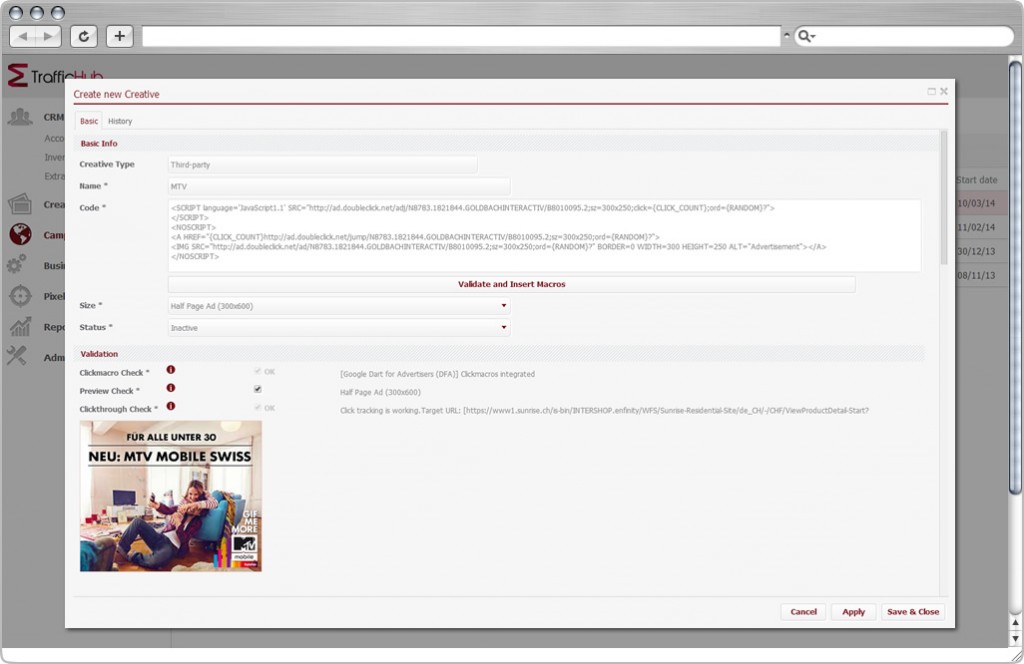The height and width of the screenshot is (664, 1024).
Task: Click the Clickmacros integrated result text
Action: click(x=437, y=374)
